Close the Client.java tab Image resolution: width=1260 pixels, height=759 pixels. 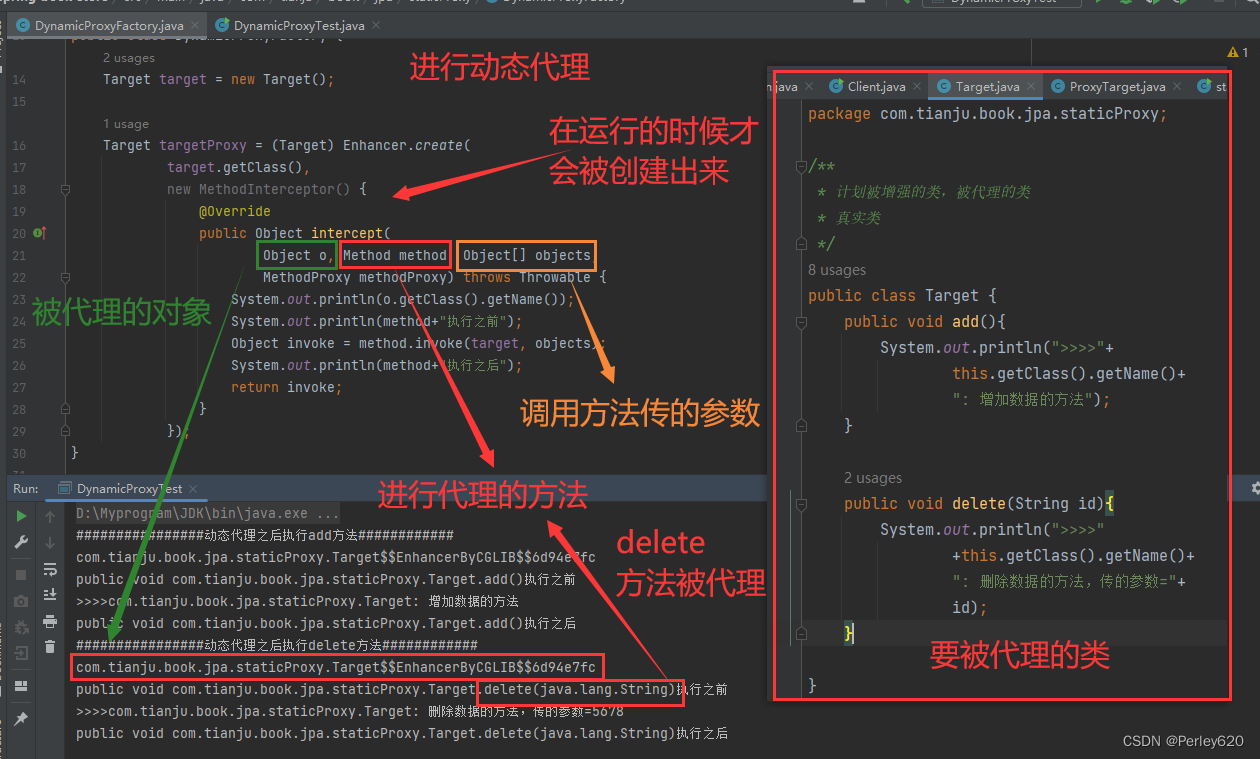pos(918,87)
